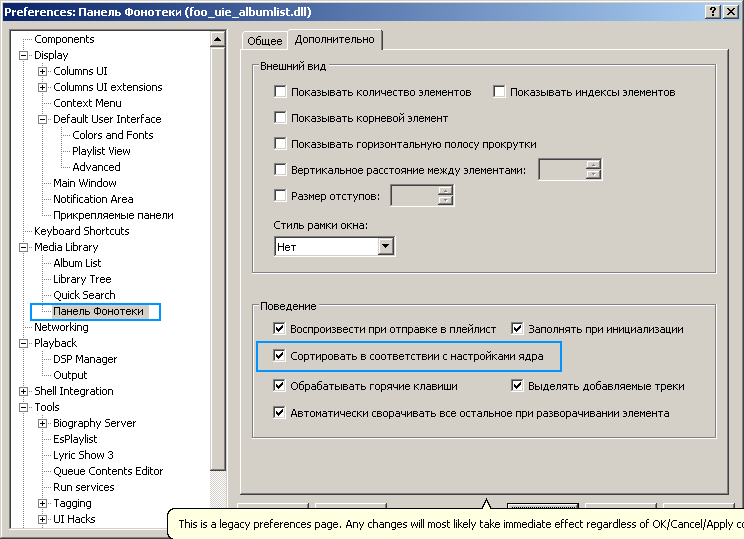
Task: Expand the Biography Server tree node
Action: coord(43,424)
